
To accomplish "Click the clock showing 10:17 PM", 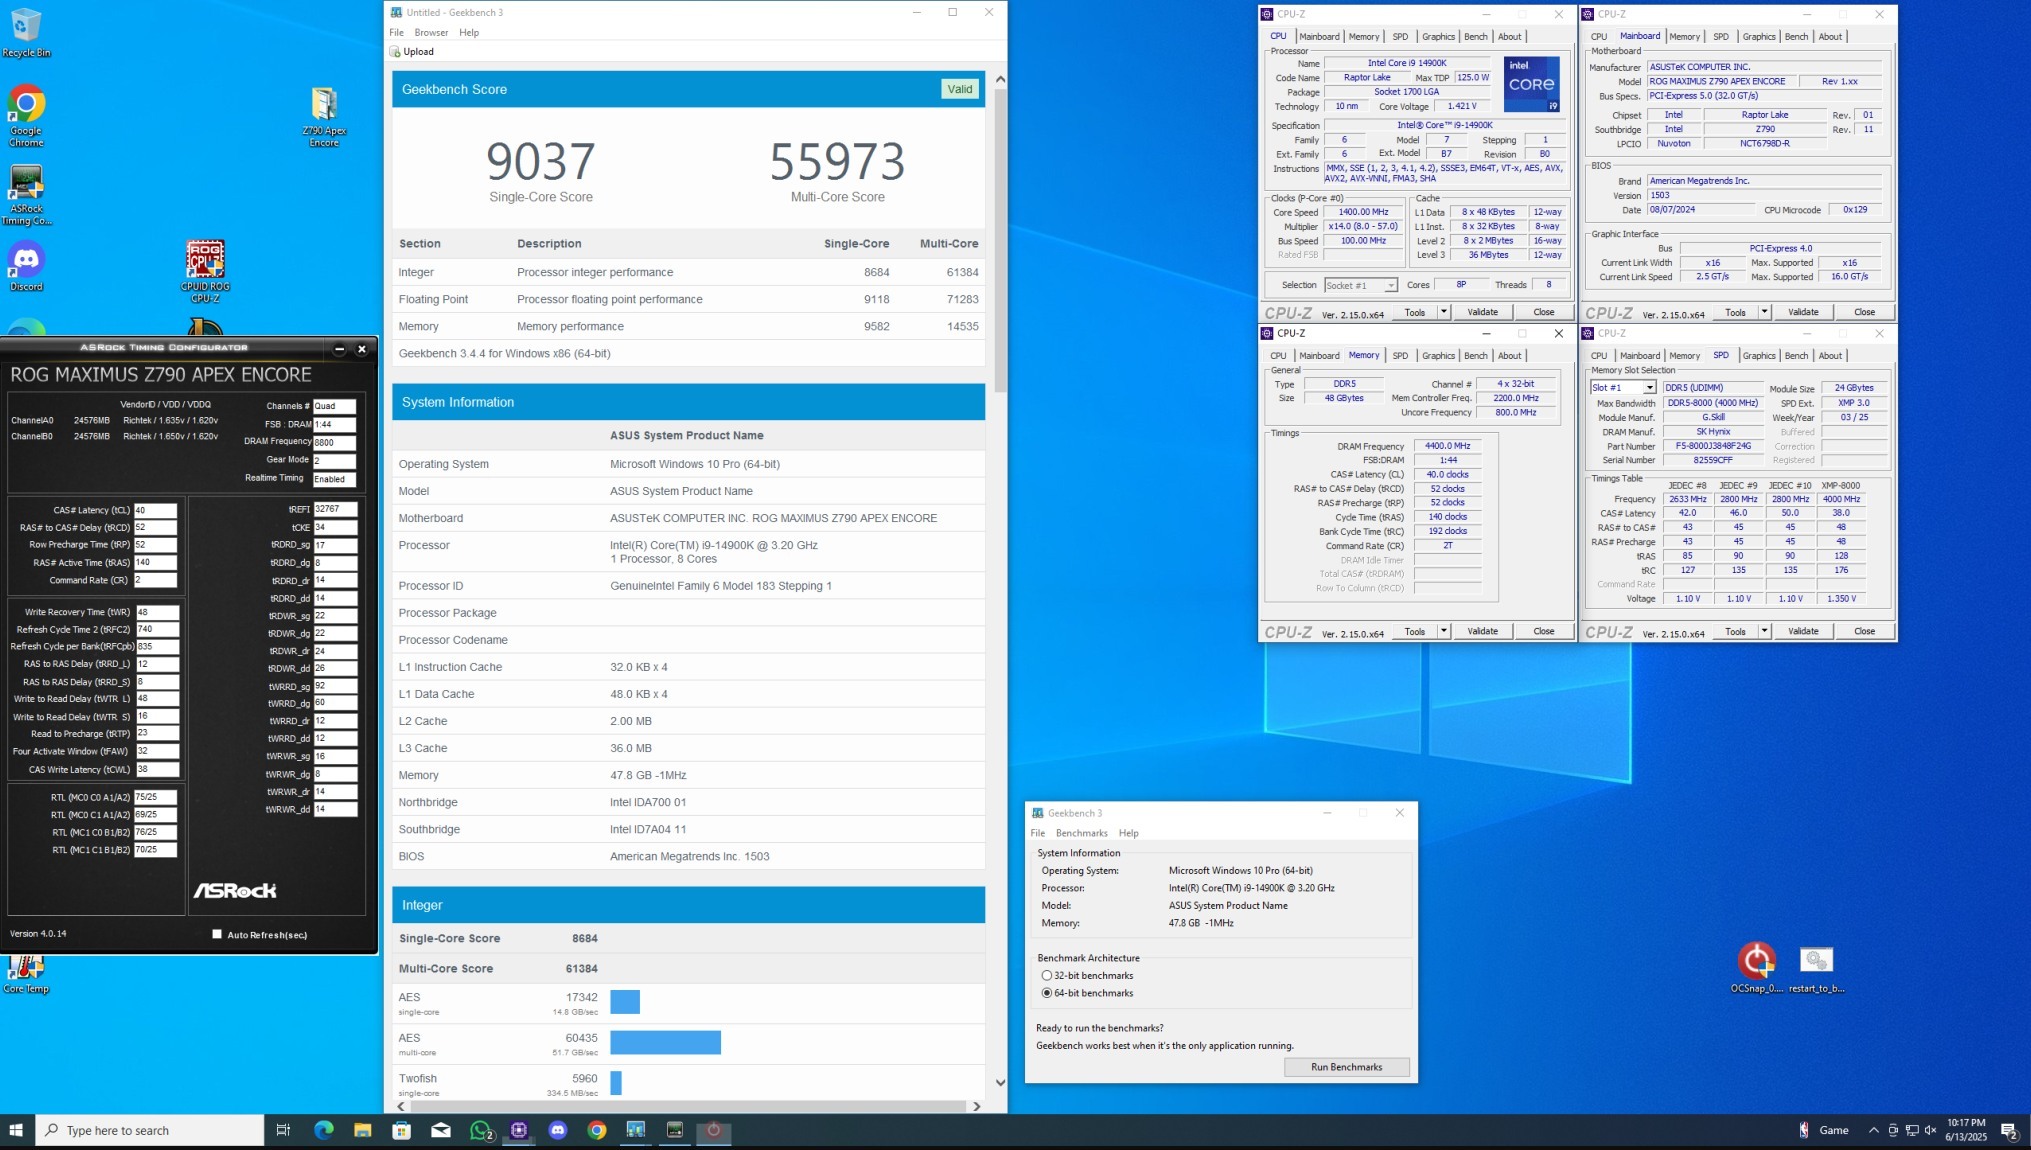I will [1966, 1123].
